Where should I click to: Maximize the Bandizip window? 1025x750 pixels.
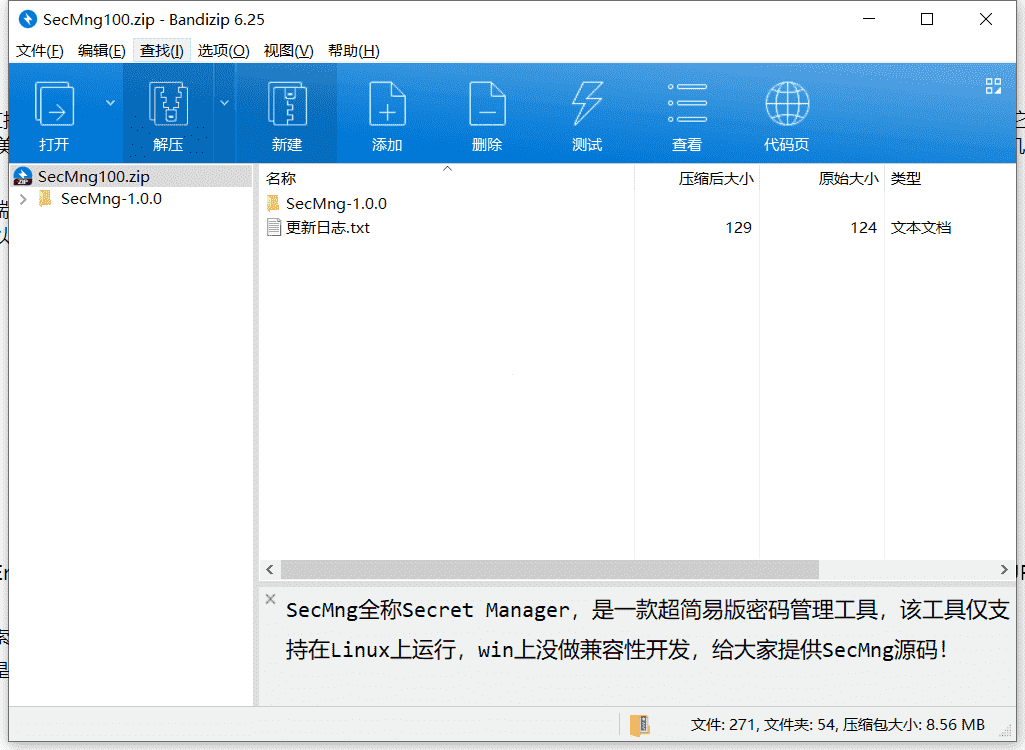coord(927,19)
